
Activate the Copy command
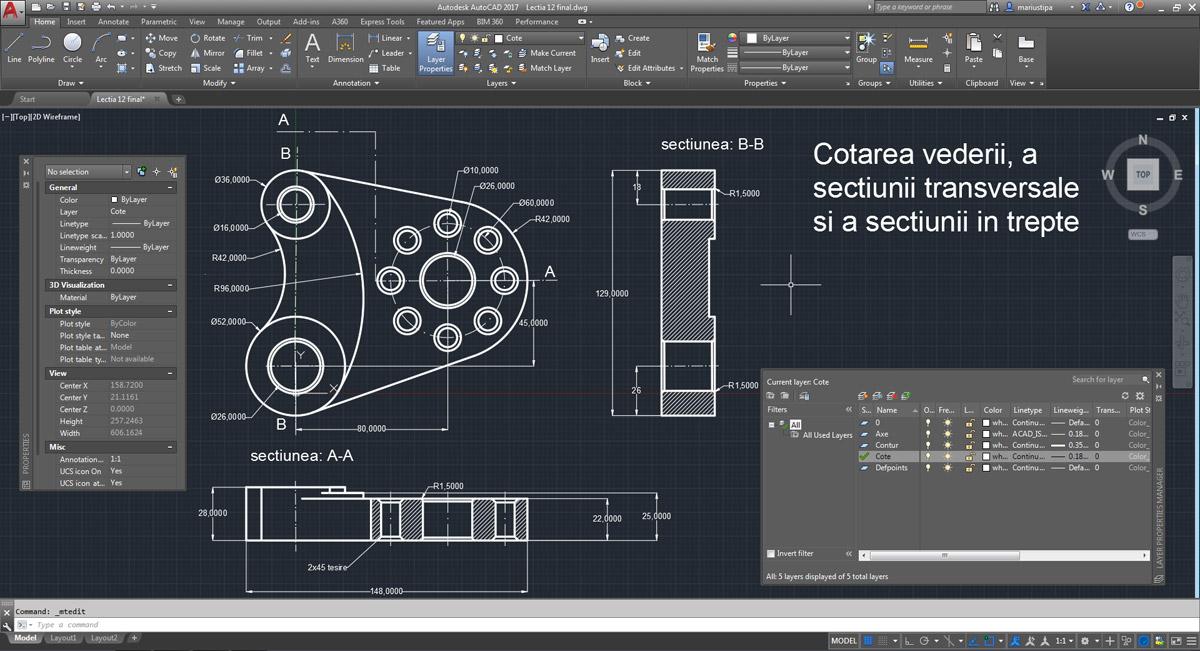pyautogui.click(x=161, y=53)
